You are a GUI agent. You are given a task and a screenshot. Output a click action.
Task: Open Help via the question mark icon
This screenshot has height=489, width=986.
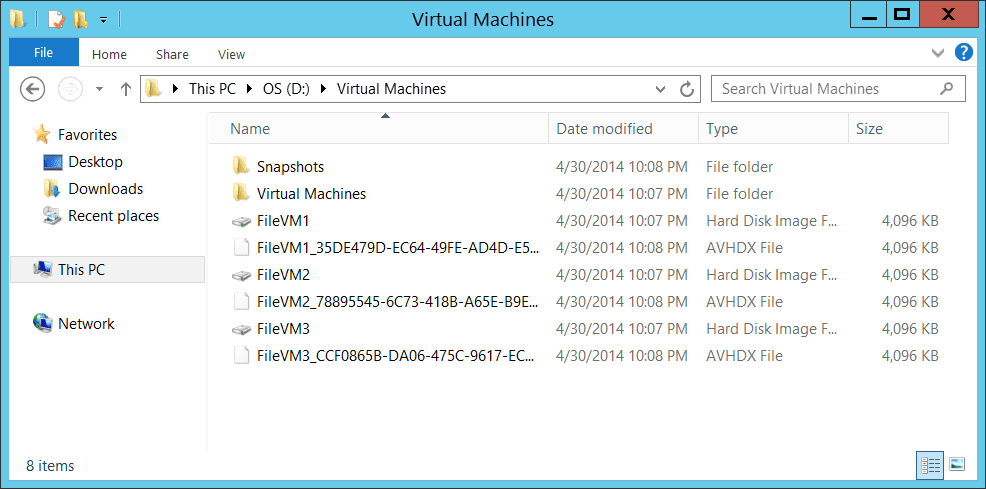pyautogui.click(x=963, y=52)
